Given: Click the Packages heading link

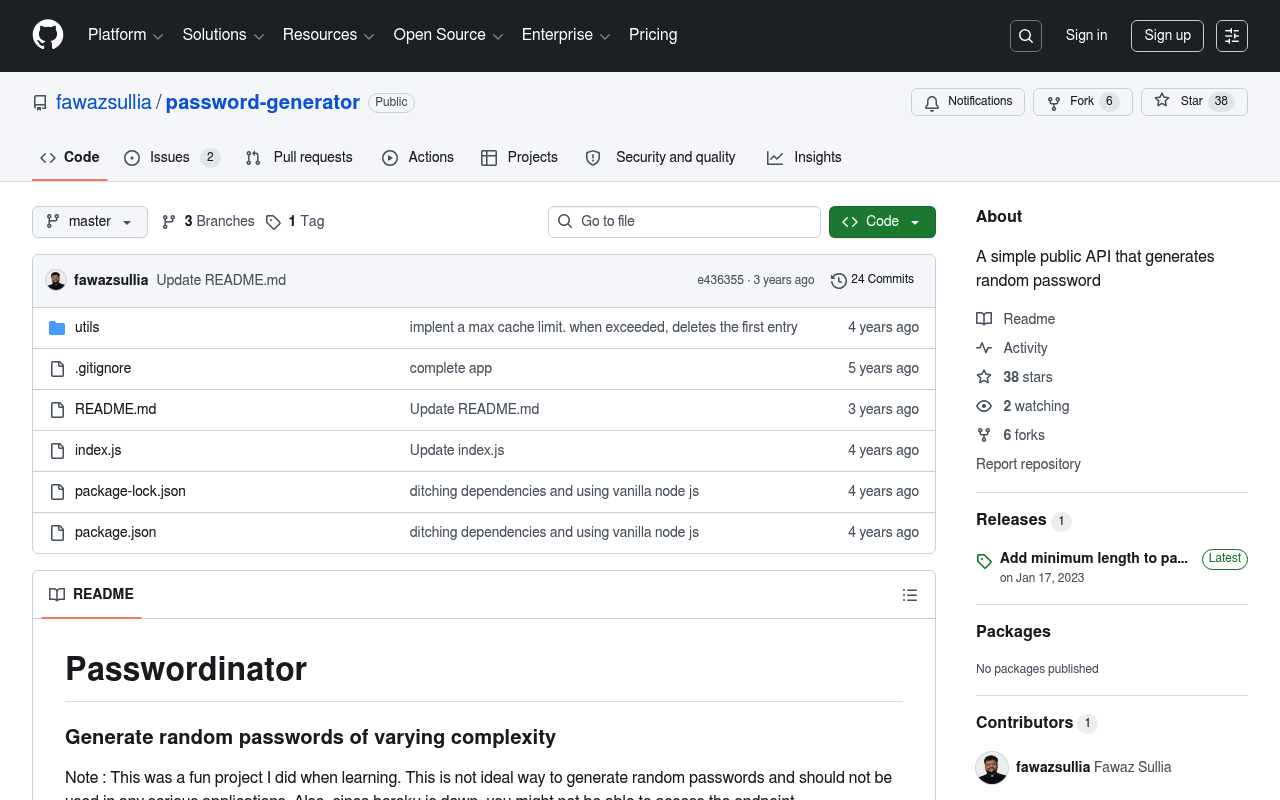Looking at the screenshot, I should pos(1013,631).
